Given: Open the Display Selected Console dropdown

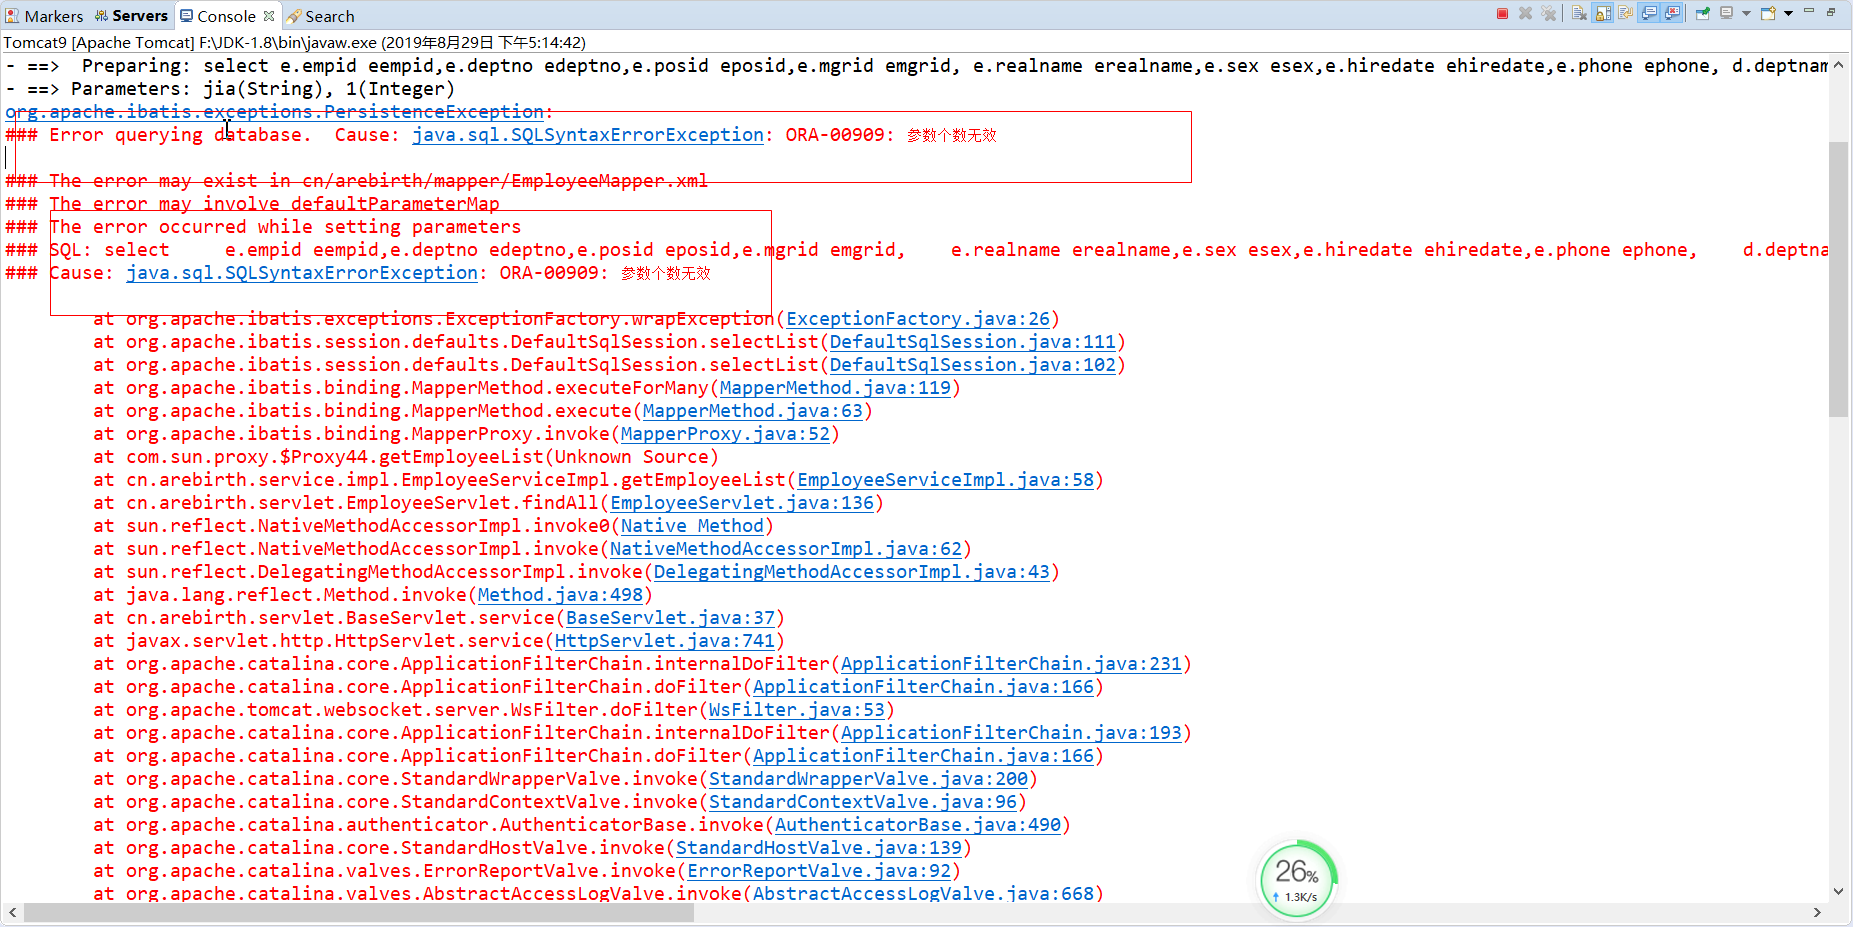Looking at the screenshot, I should (x=1747, y=13).
